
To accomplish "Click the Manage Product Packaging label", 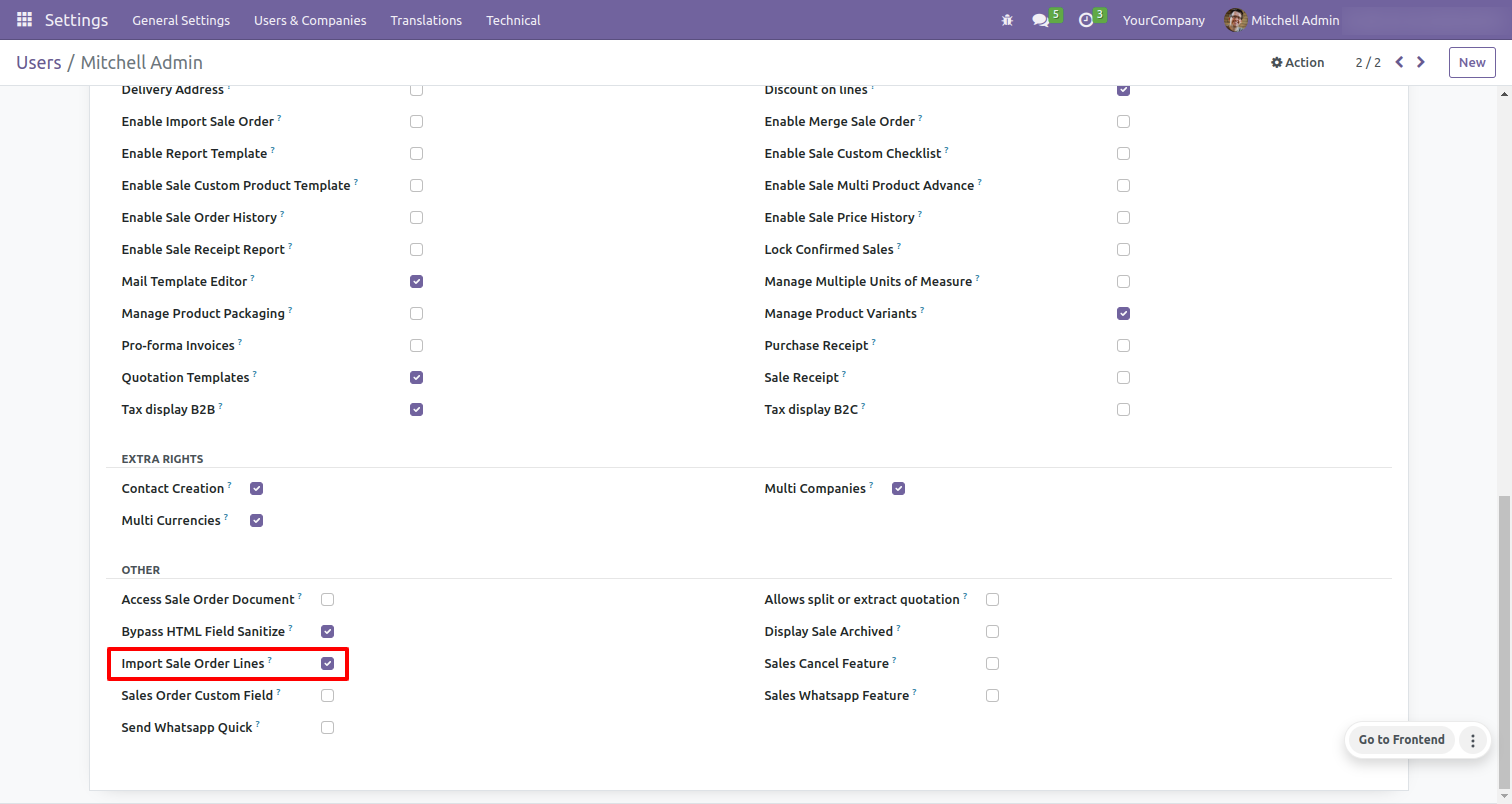I will point(203,313).
